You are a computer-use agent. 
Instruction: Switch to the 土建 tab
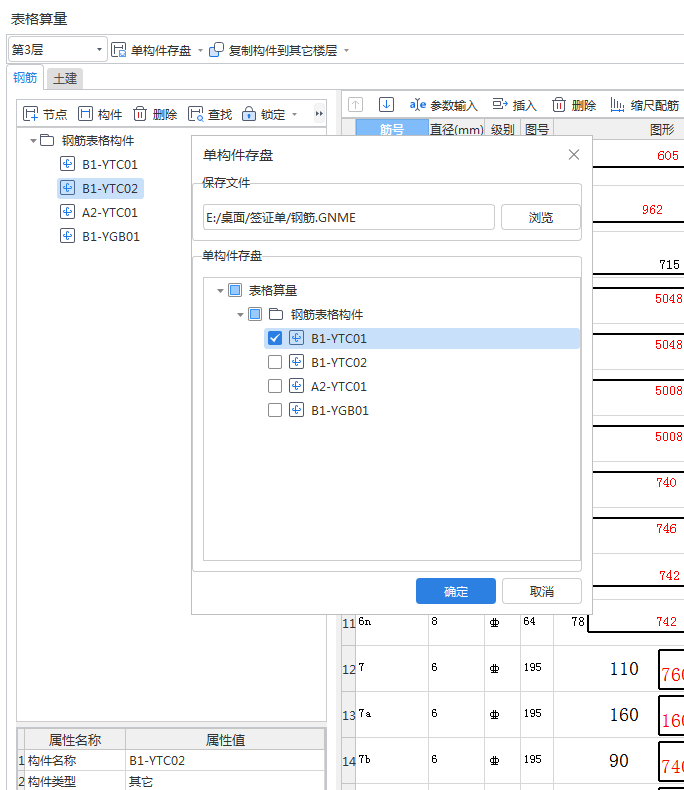pos(64,79)
